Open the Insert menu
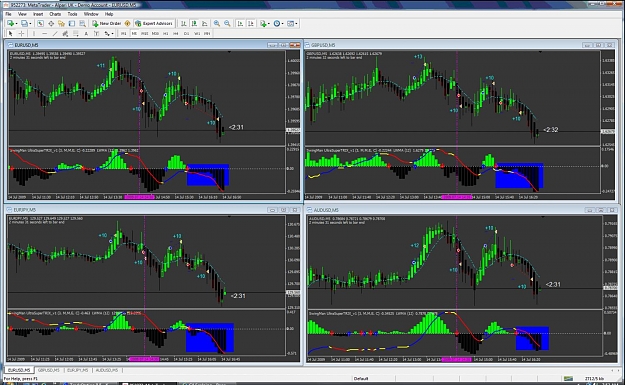This screenshot has width=625, height=385. click(38, 14)
